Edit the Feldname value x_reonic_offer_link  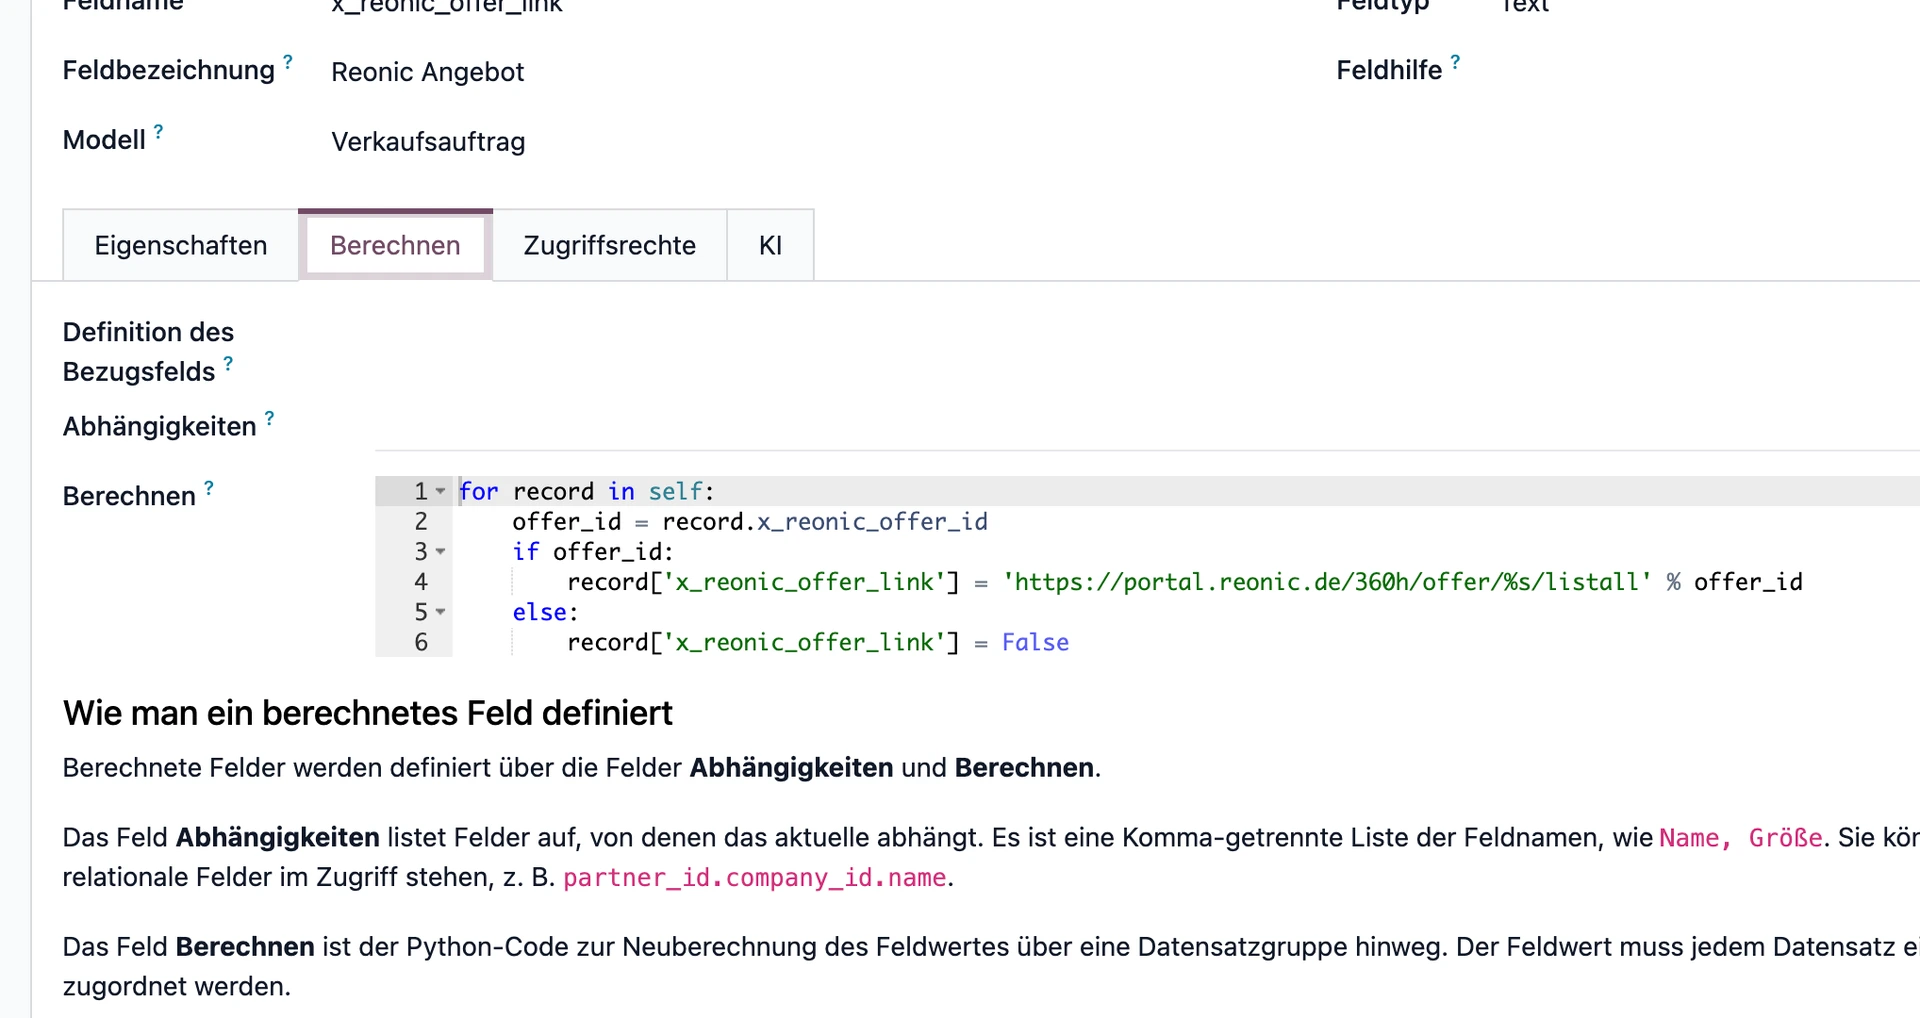pos(448,8)
